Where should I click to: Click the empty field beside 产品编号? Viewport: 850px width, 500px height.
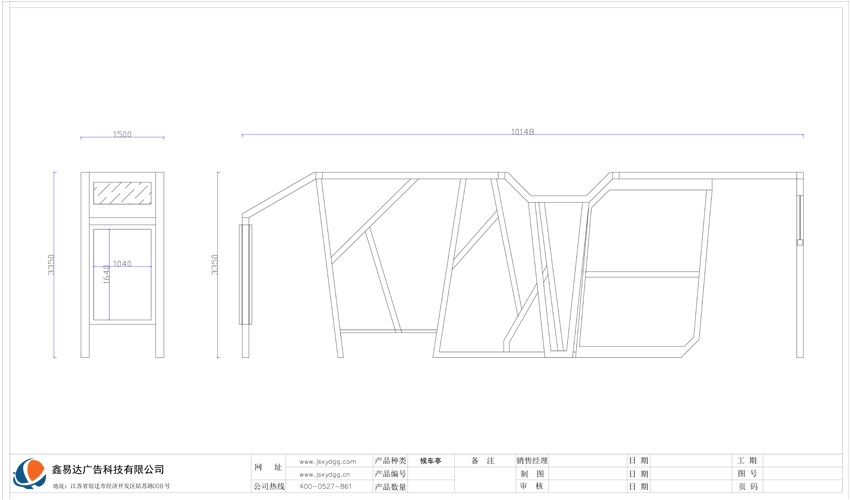(430, 474)
